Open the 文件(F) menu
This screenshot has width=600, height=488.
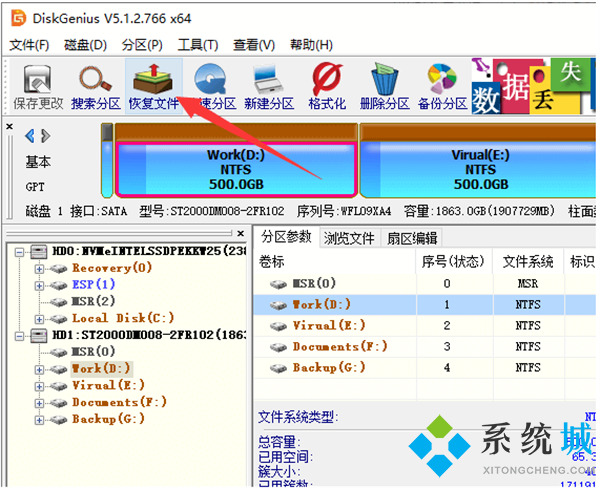click(29, 45)
